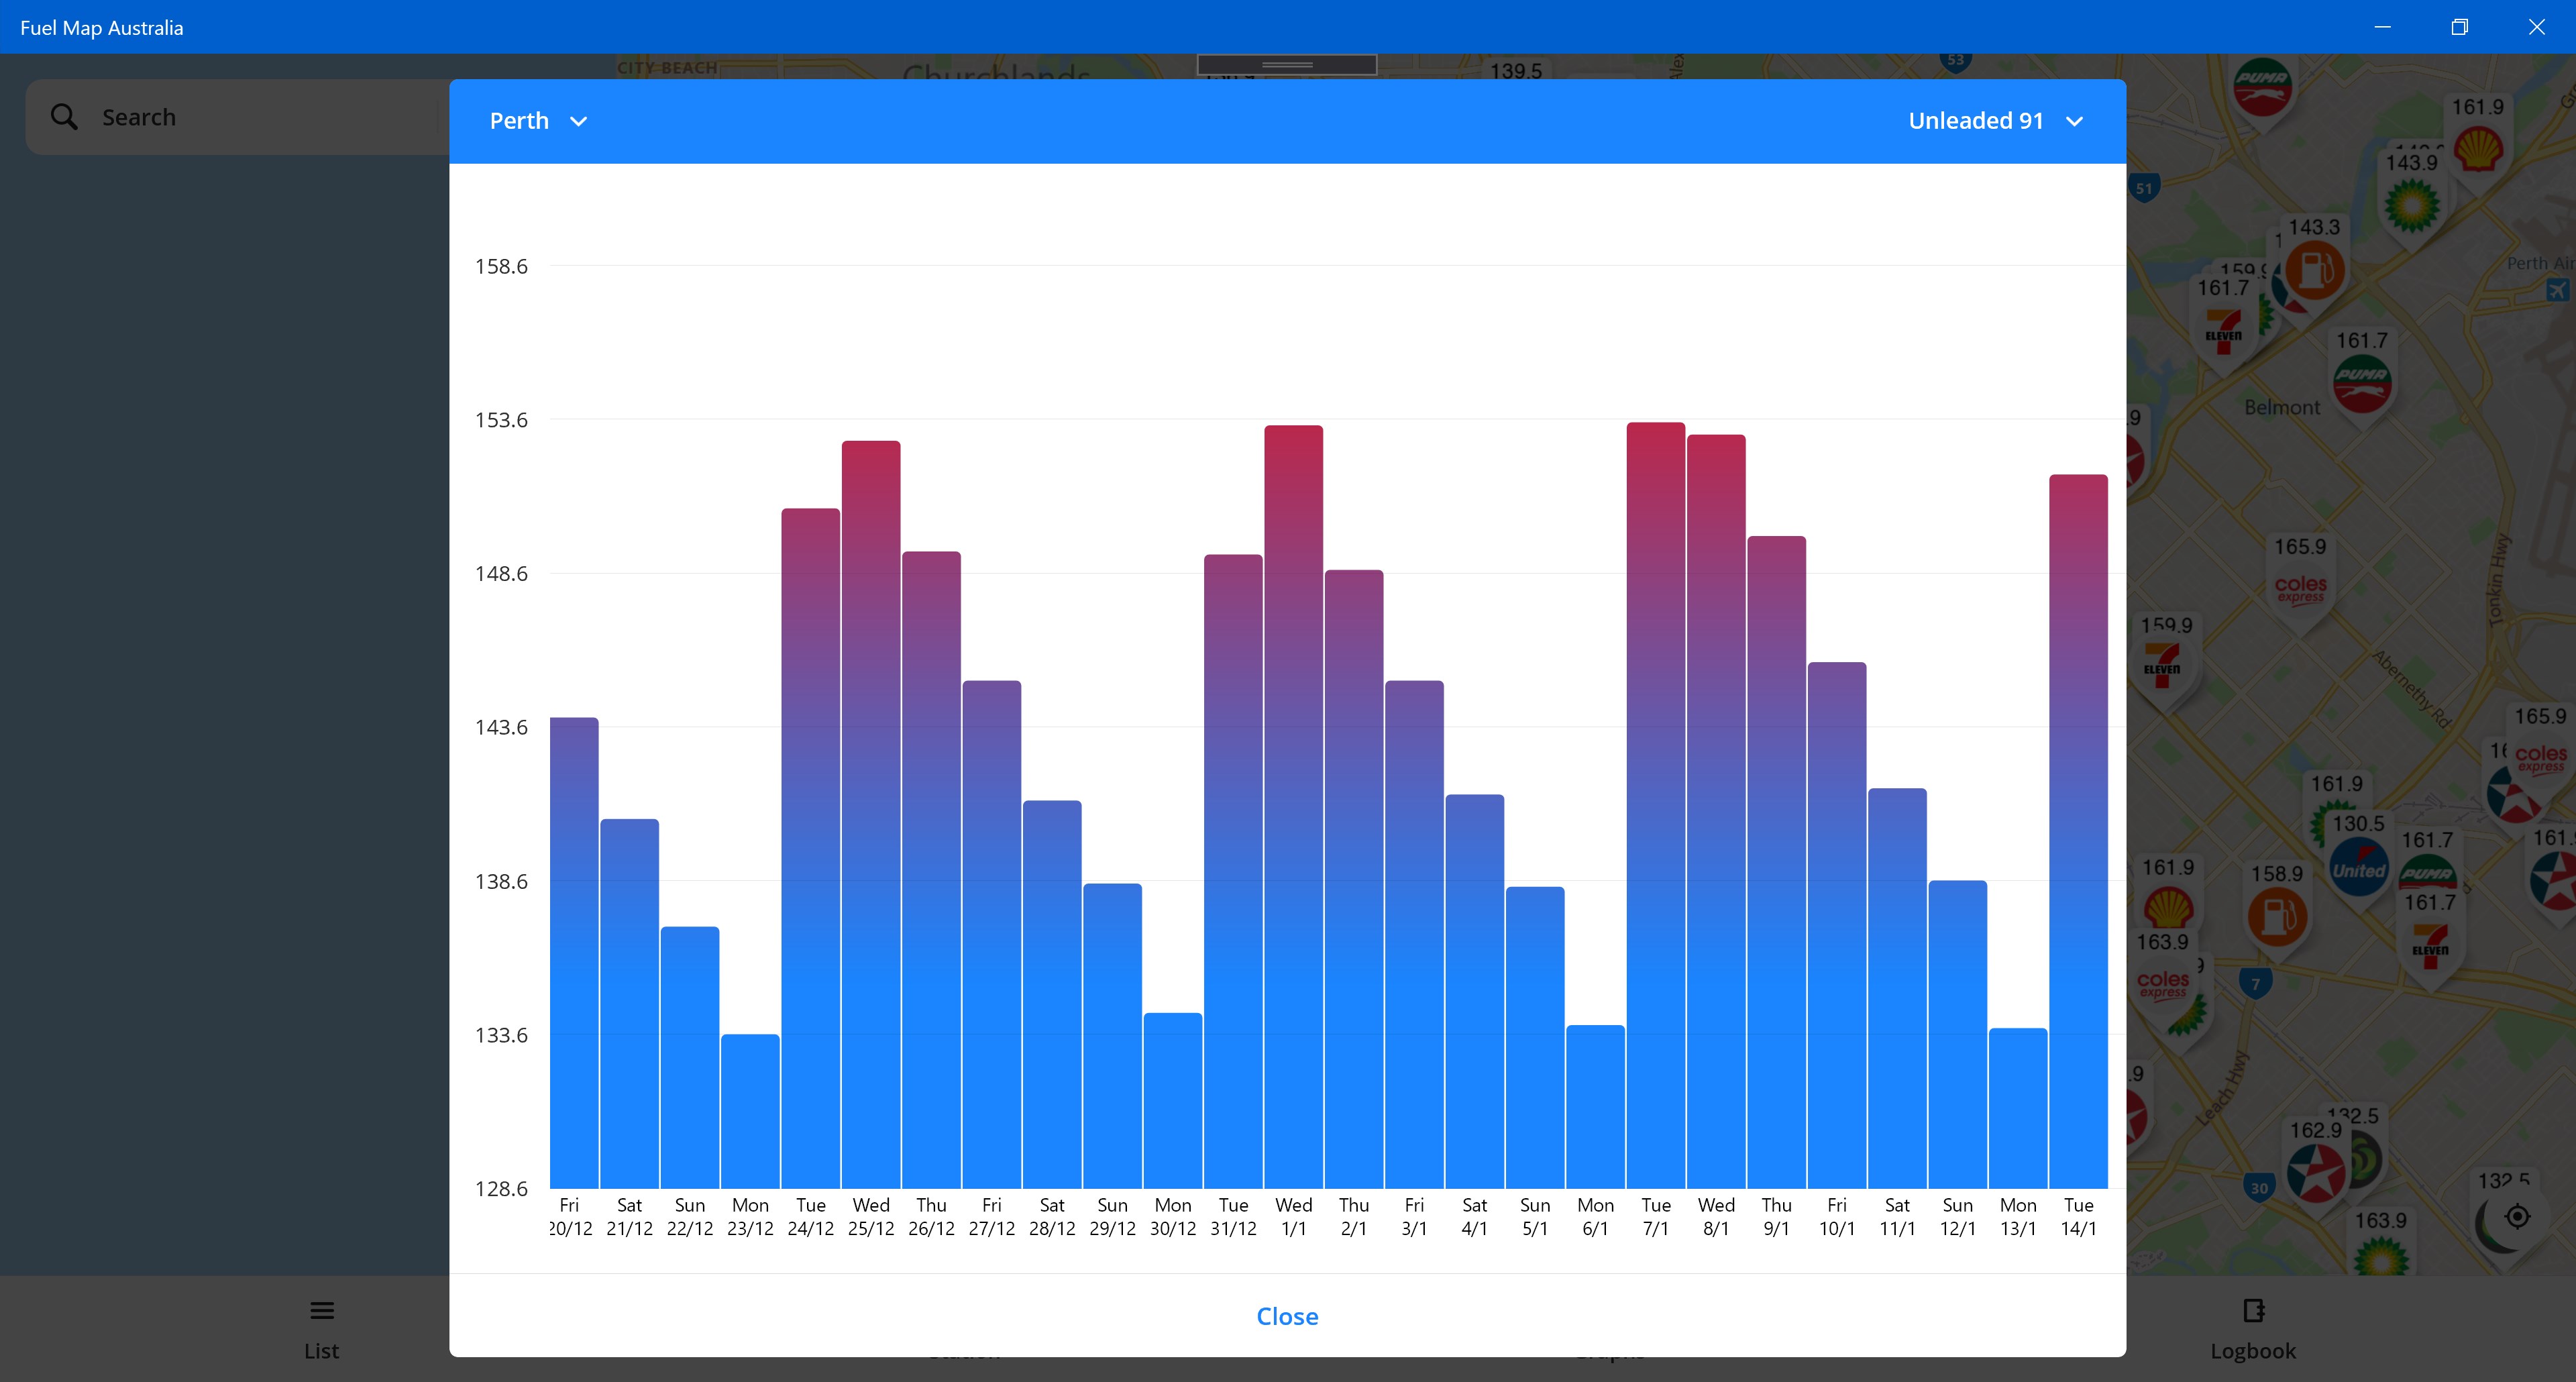Click the Coles Express marker priced 165.9
The width and height of the screenshot is (2576, 1382).
coord(2300,588)
